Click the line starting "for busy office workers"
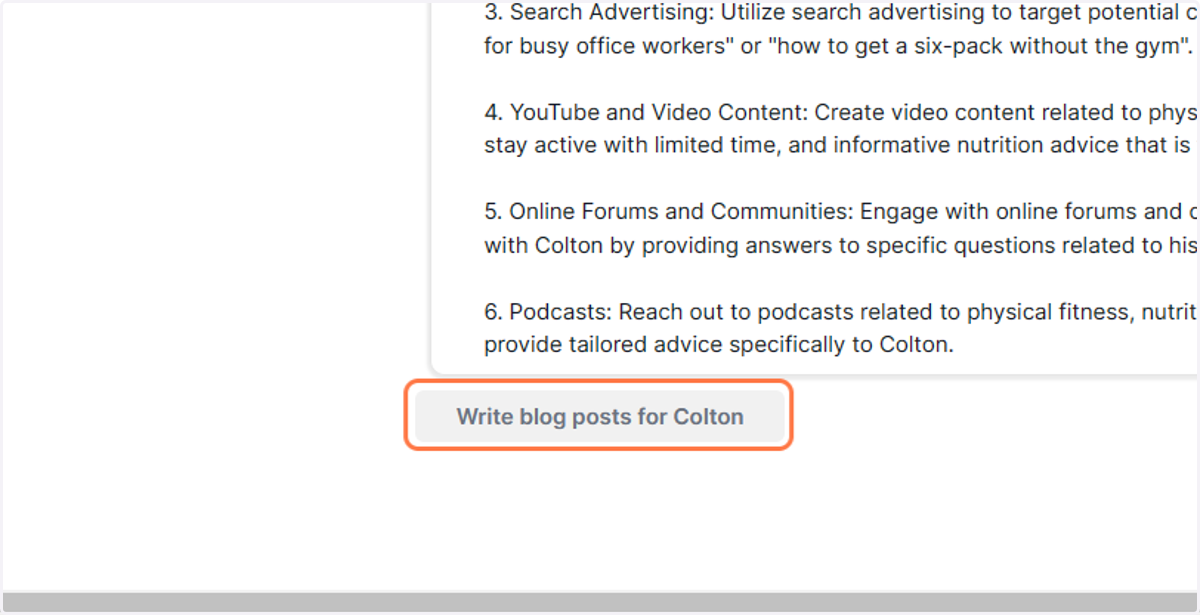The height and width of the screenshot is (615, 1200). click(841, 46)
